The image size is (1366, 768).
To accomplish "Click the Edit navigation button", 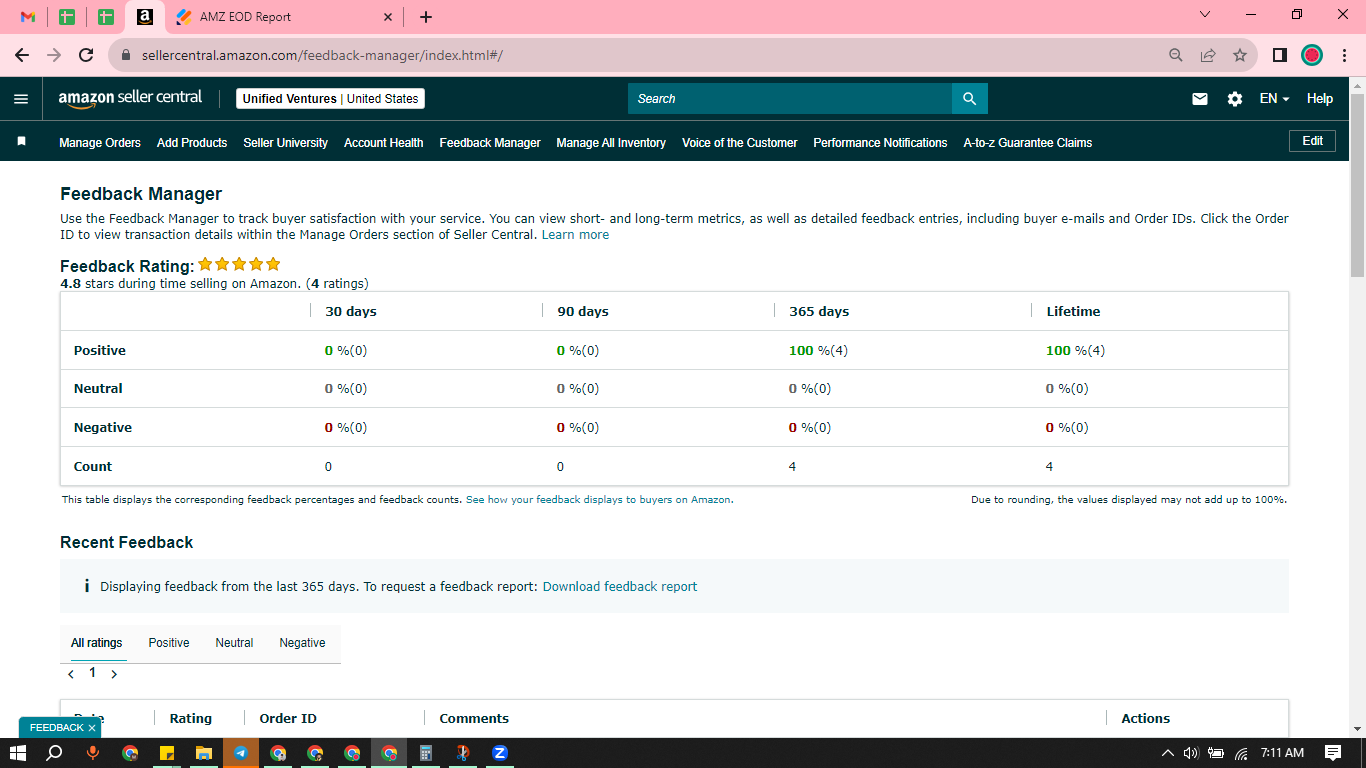I will (1312, 141).
